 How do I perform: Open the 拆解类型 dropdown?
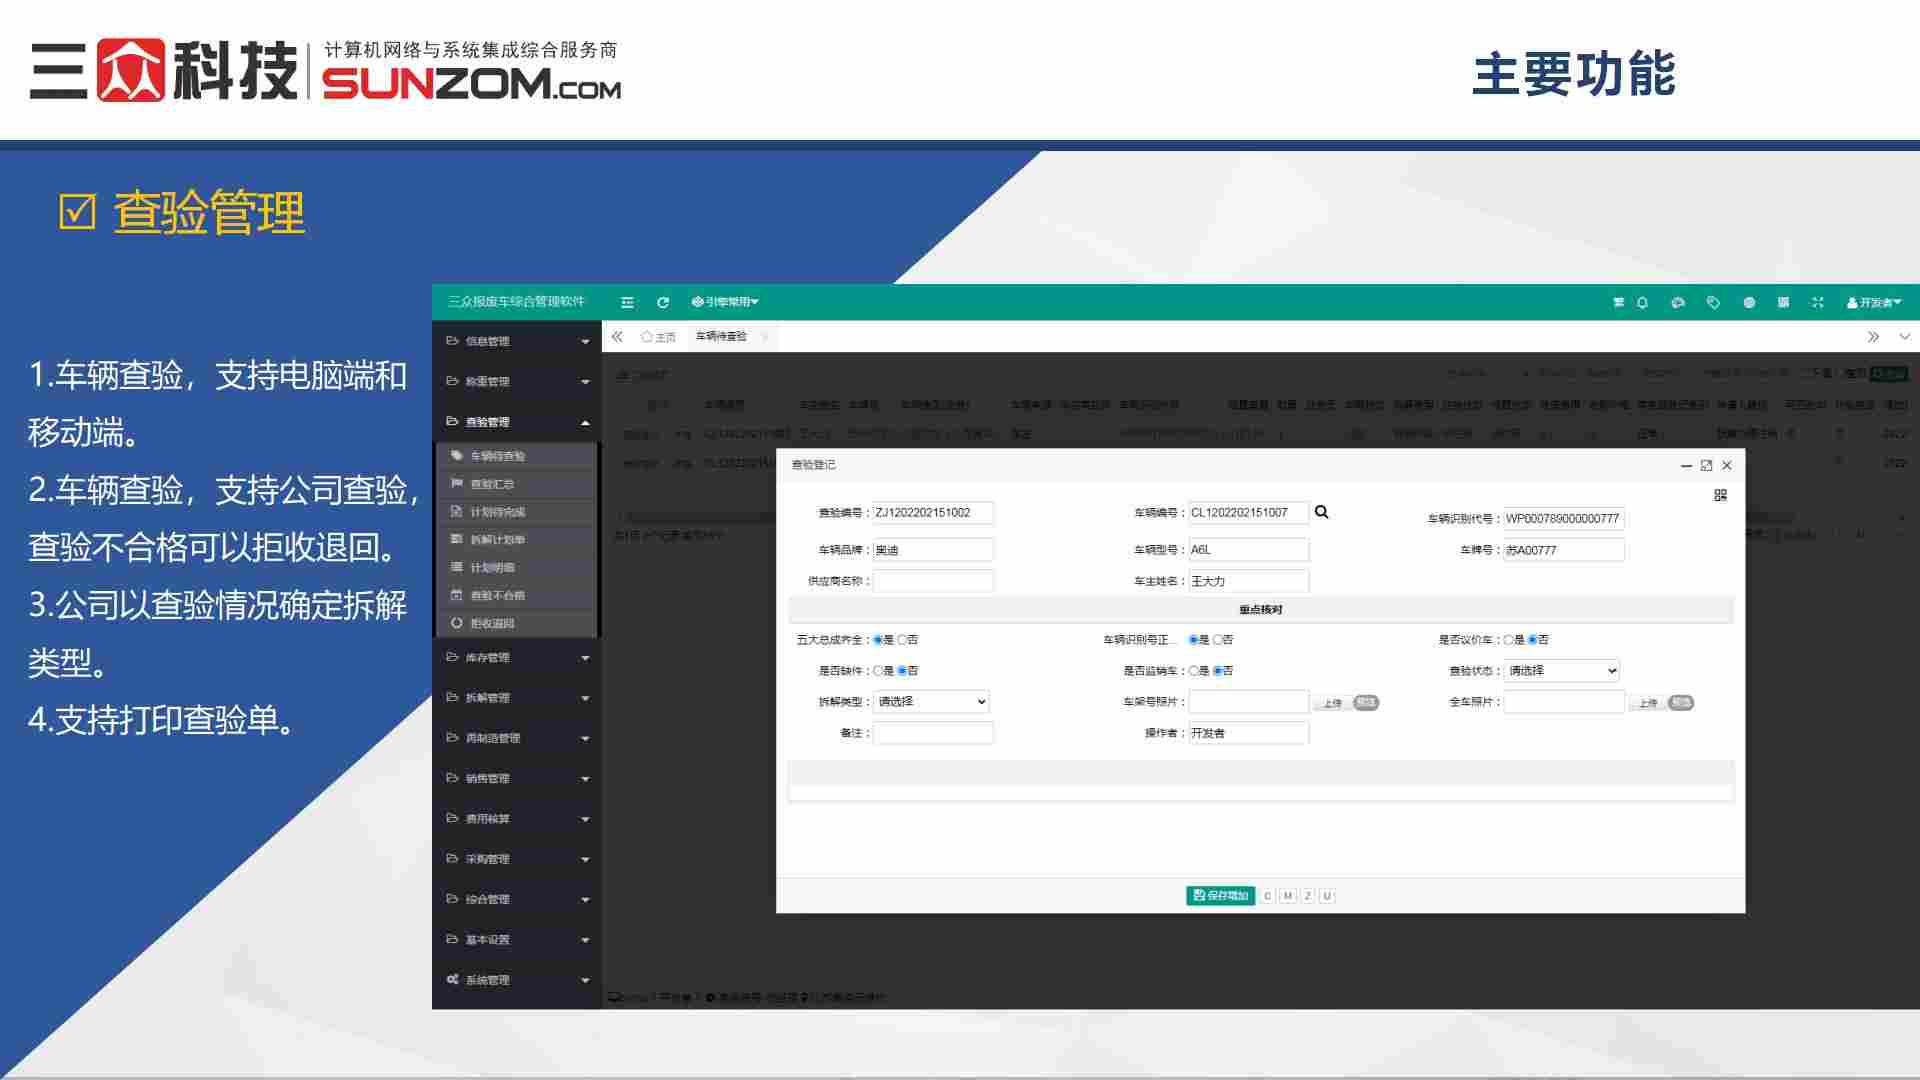point(931,702)
